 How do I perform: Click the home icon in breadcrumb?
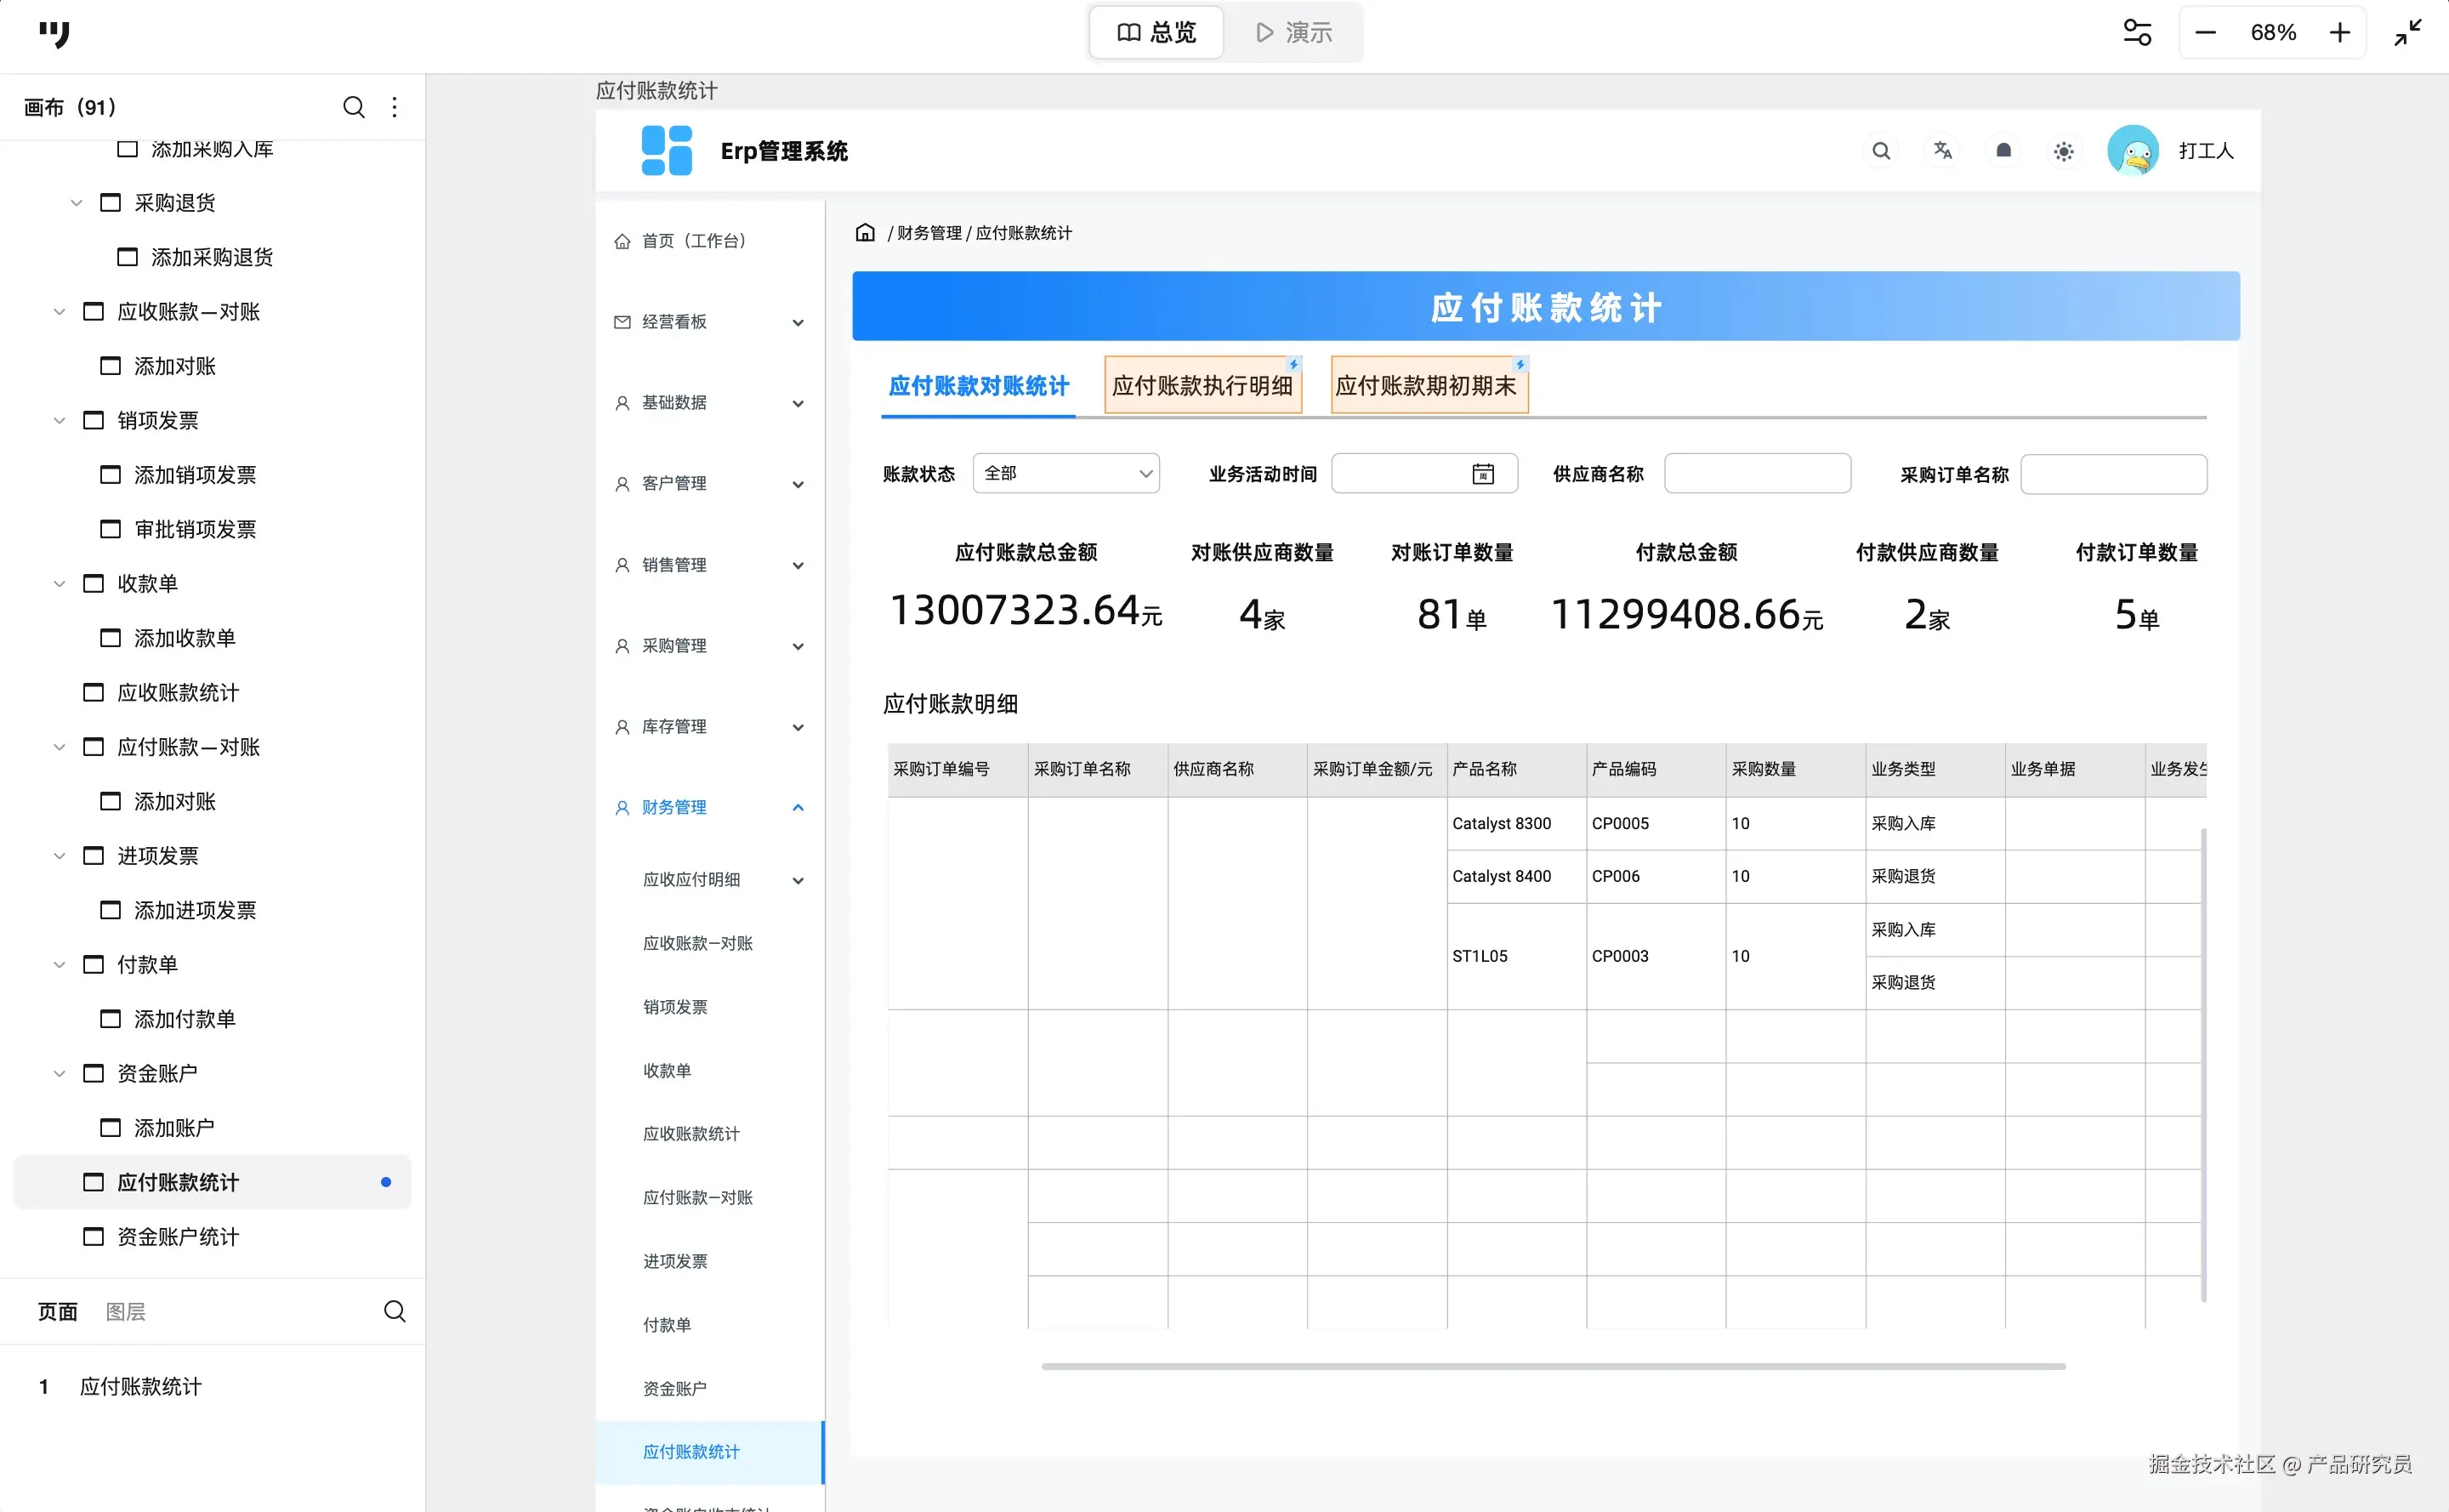click(x=865, y=233)
